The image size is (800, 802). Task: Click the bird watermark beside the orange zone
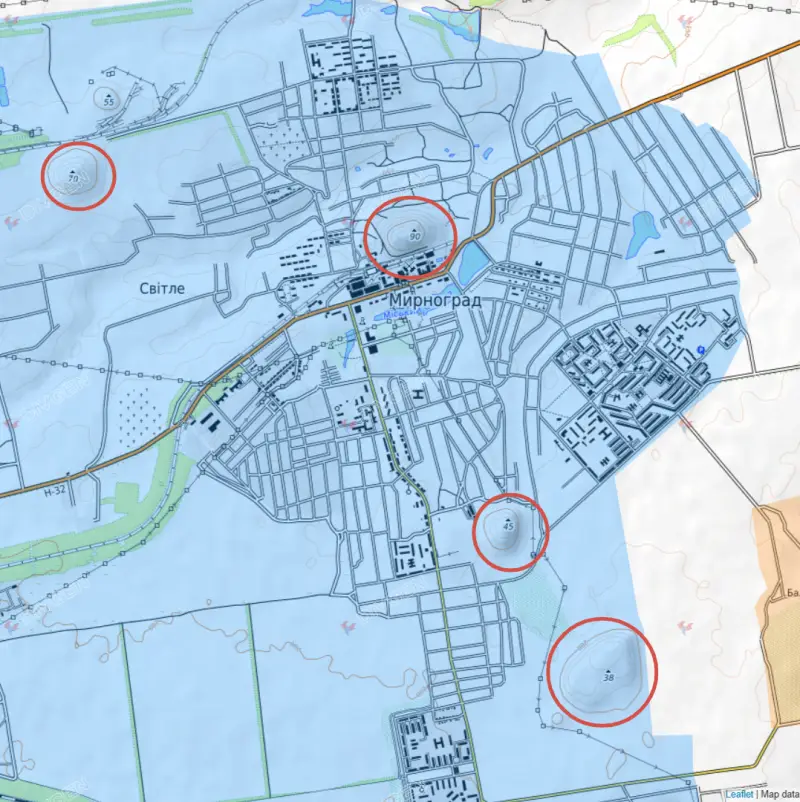(686, 625)
